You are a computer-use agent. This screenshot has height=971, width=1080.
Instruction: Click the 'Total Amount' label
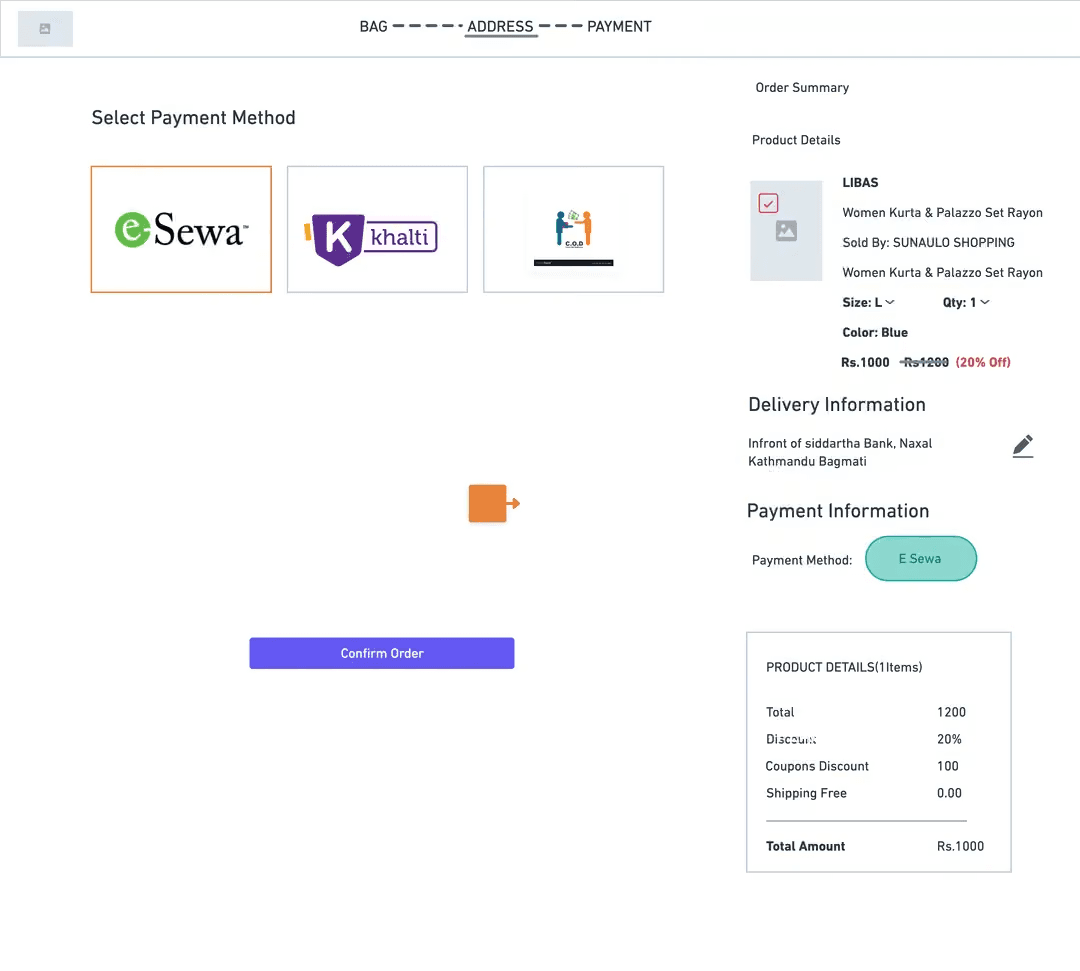pyautogui.click(x=805, y=846)
